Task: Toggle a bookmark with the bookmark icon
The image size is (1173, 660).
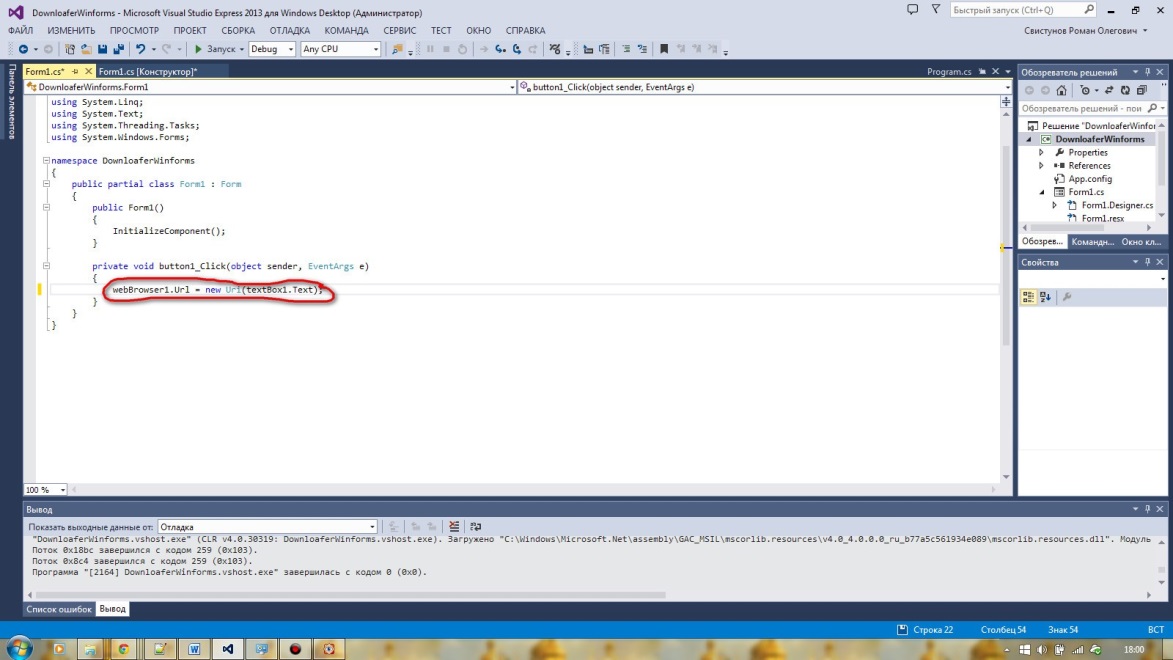Action: coord(664,49)
